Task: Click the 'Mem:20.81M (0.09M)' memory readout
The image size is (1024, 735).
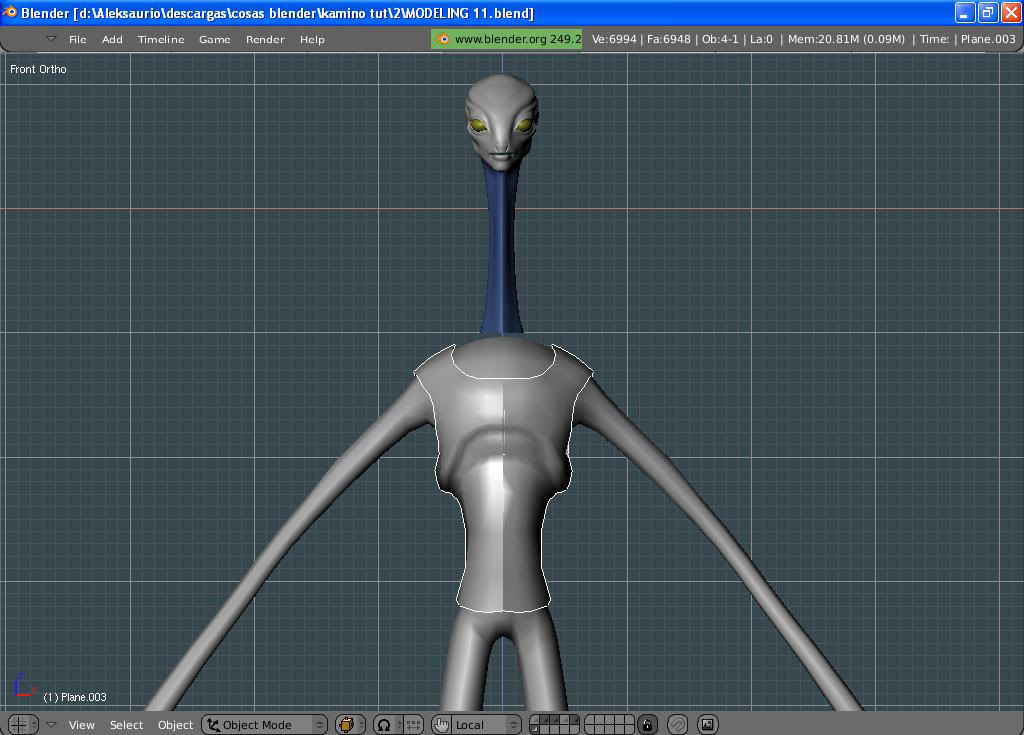Action: (846, 39)
